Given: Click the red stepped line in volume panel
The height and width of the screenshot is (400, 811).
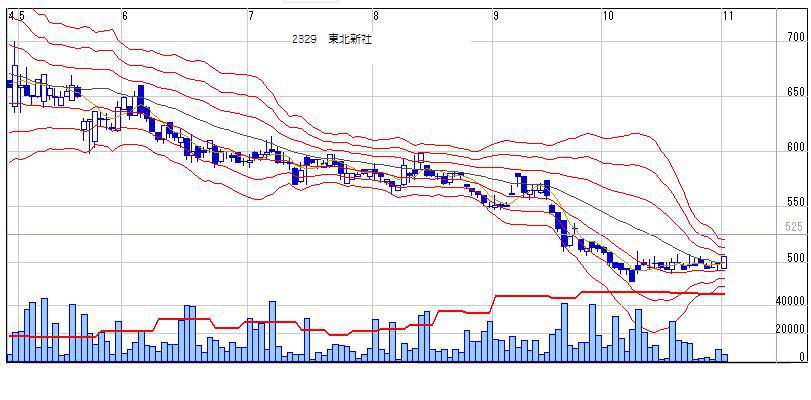Looking at the screenshot, I should [362, 331].
